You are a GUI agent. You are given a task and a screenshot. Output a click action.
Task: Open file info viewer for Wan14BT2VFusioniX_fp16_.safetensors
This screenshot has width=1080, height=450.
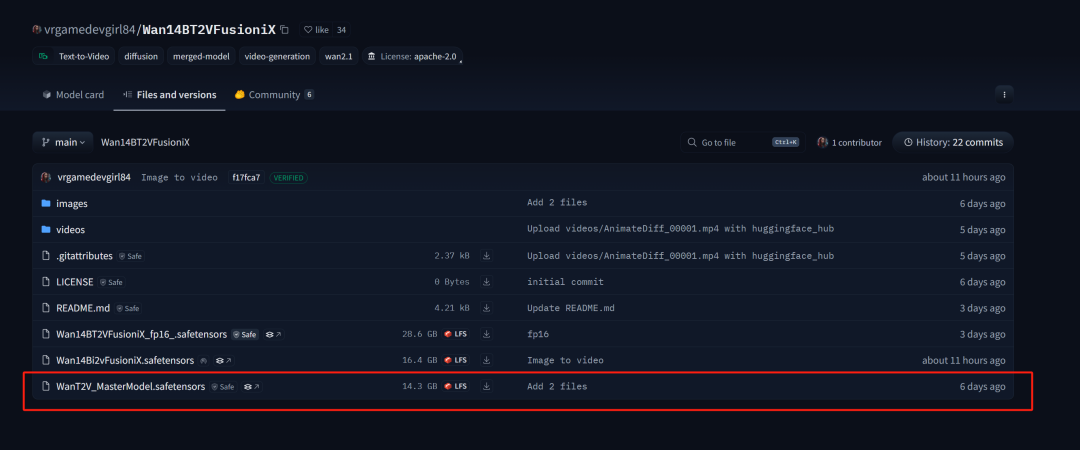(273, 335)
